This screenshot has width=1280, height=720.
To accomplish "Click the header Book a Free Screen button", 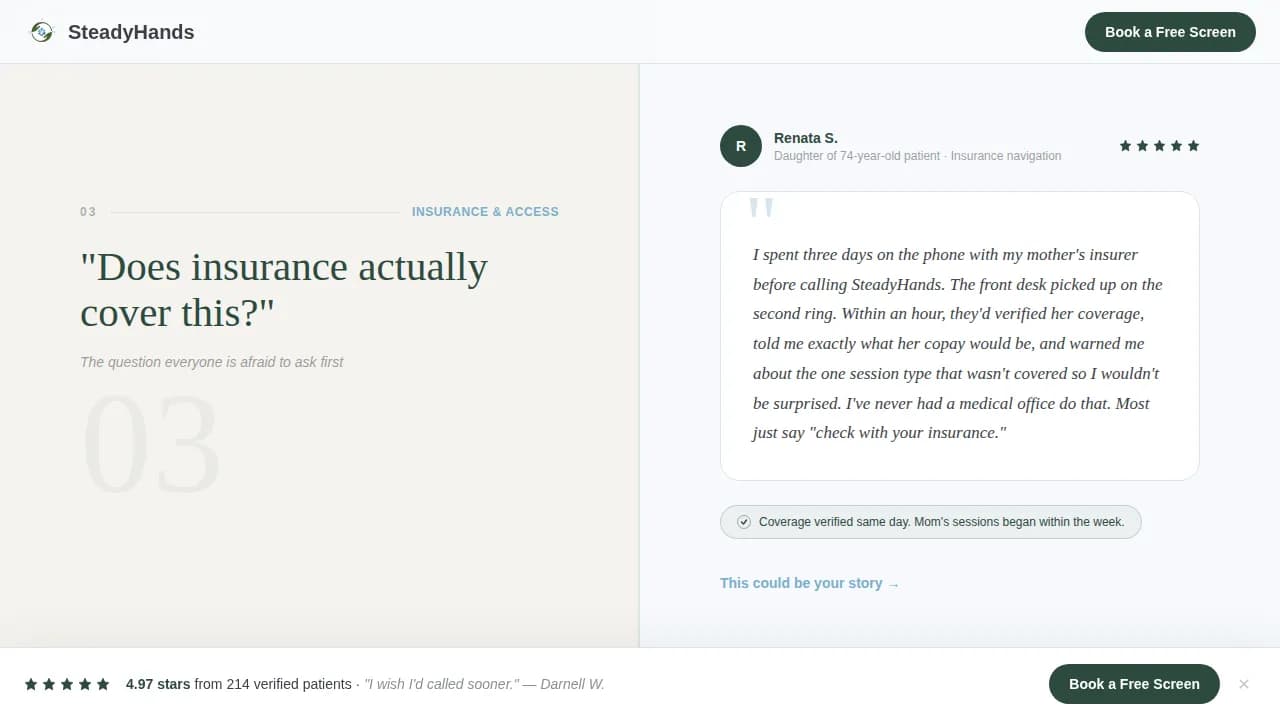I will pyautogui.click(x=1170, y=32).
